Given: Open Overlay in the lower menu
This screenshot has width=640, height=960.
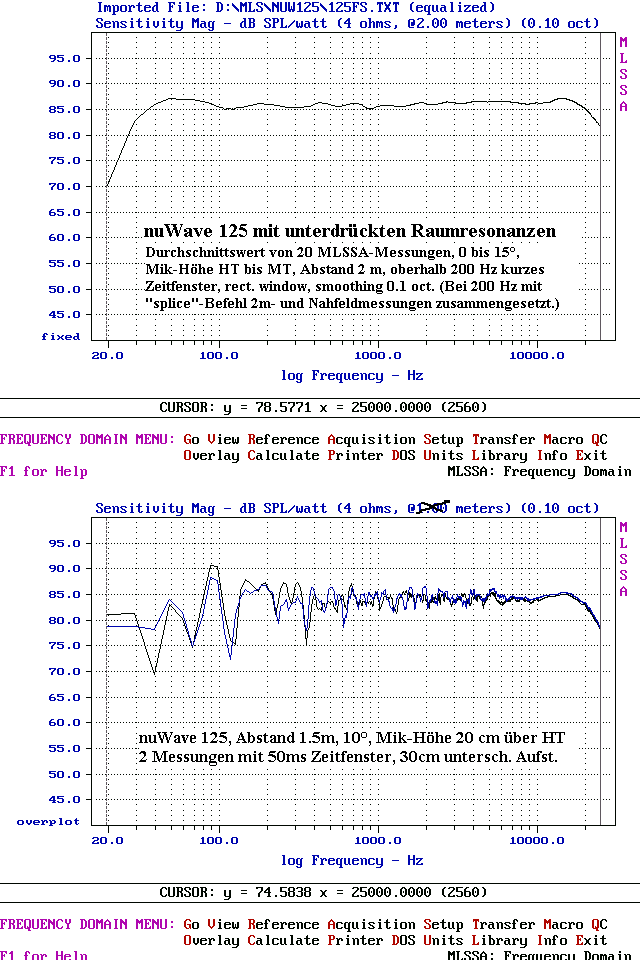Looking at the screenshot, I should (211, 941).
